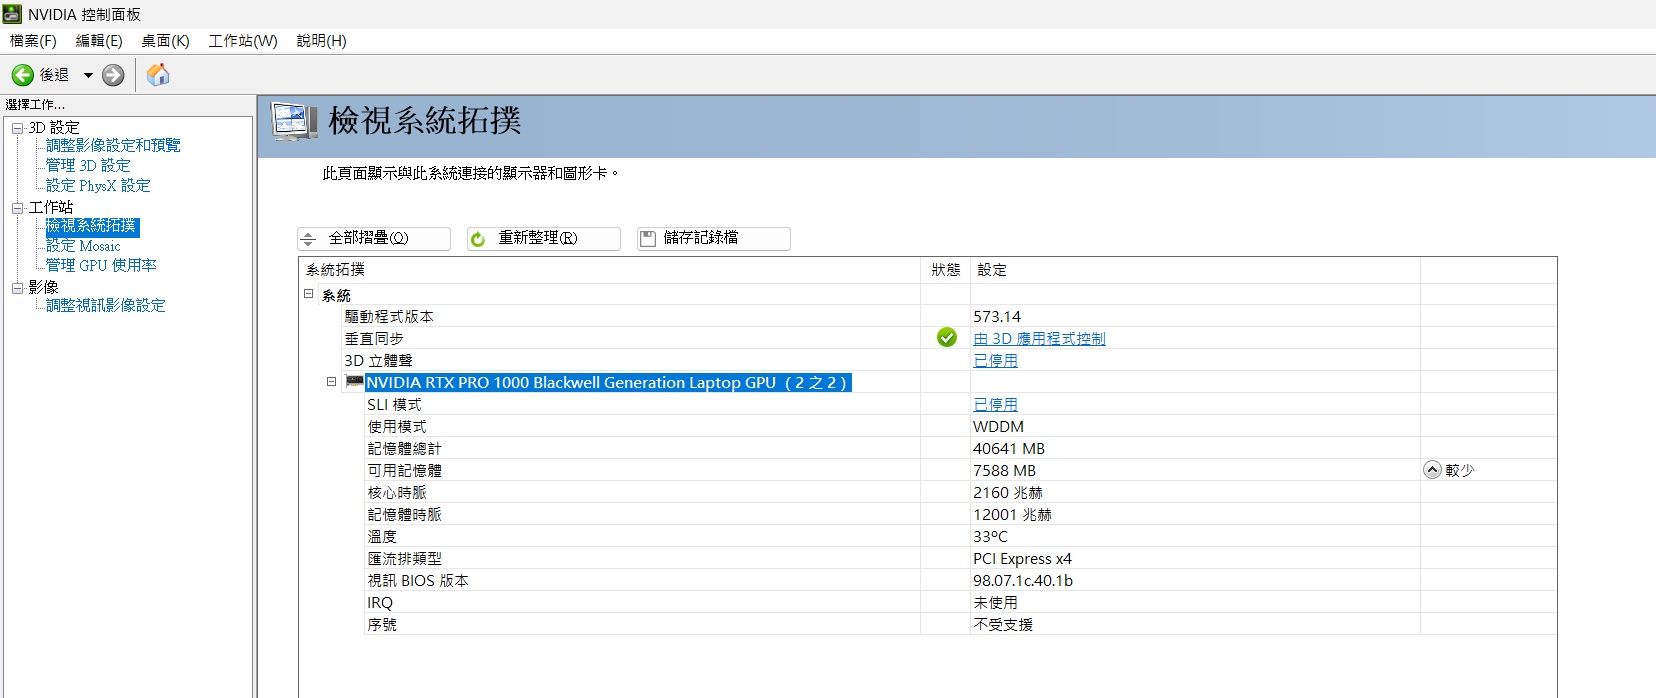Open the 已停用 link for SLI 模式
Screen dimensions: 1656x698
coord(995,405)
